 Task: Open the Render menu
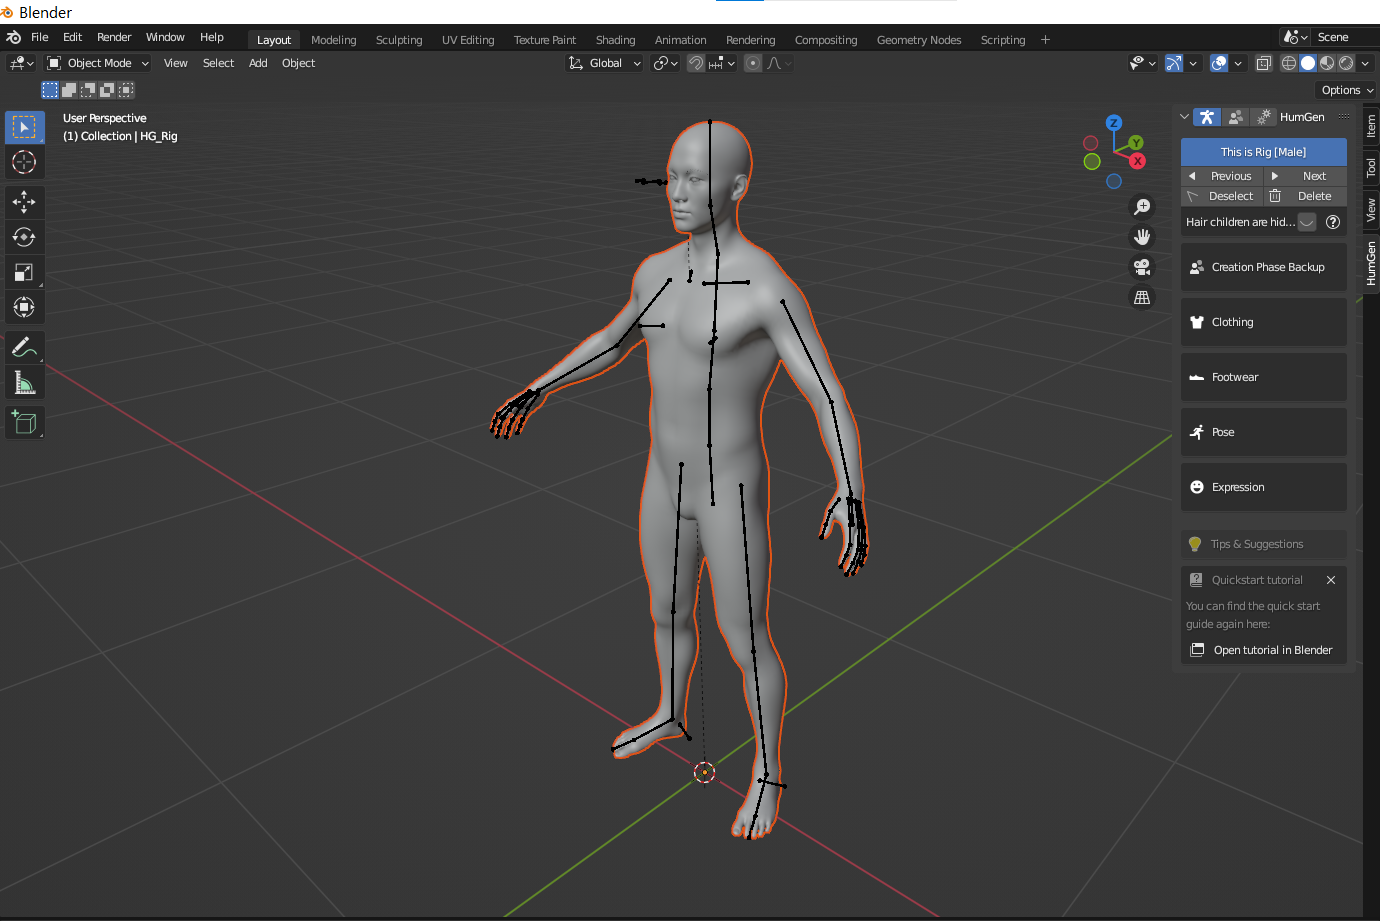[x=114, y=37]
